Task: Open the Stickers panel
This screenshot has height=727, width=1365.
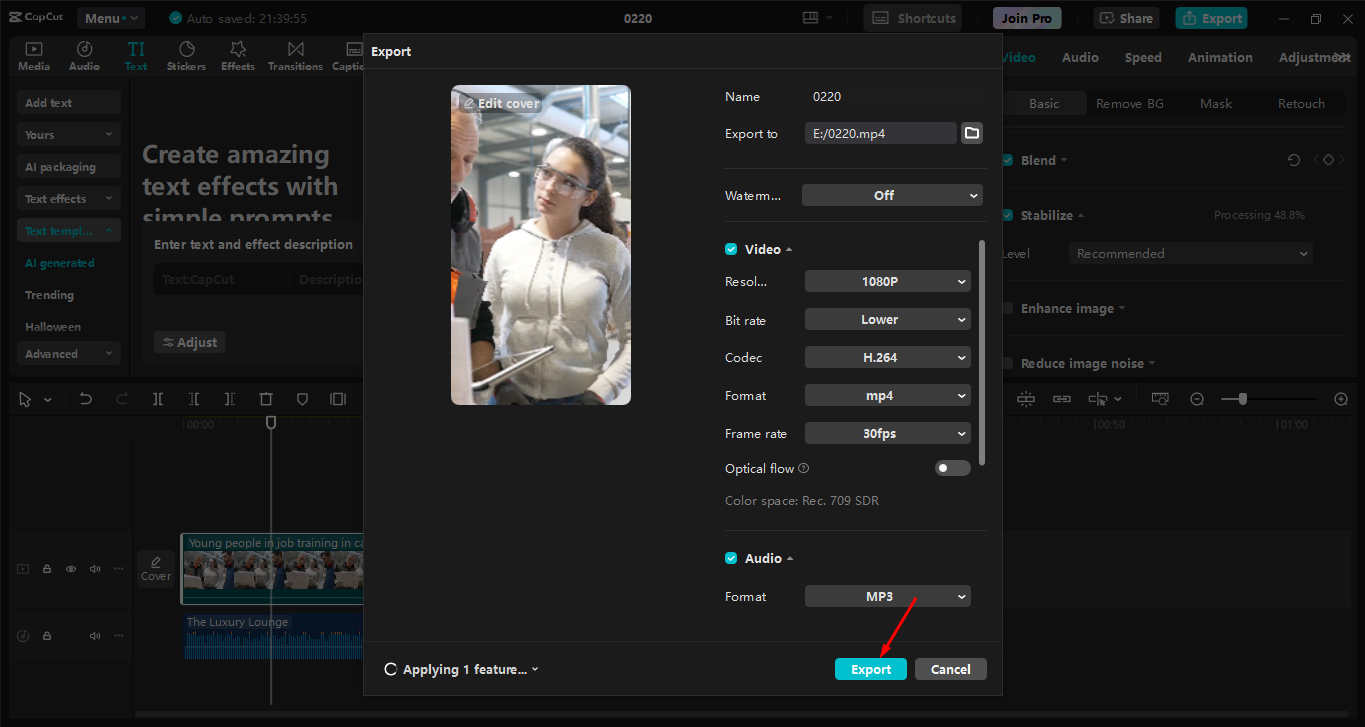Action: (187, 55)
